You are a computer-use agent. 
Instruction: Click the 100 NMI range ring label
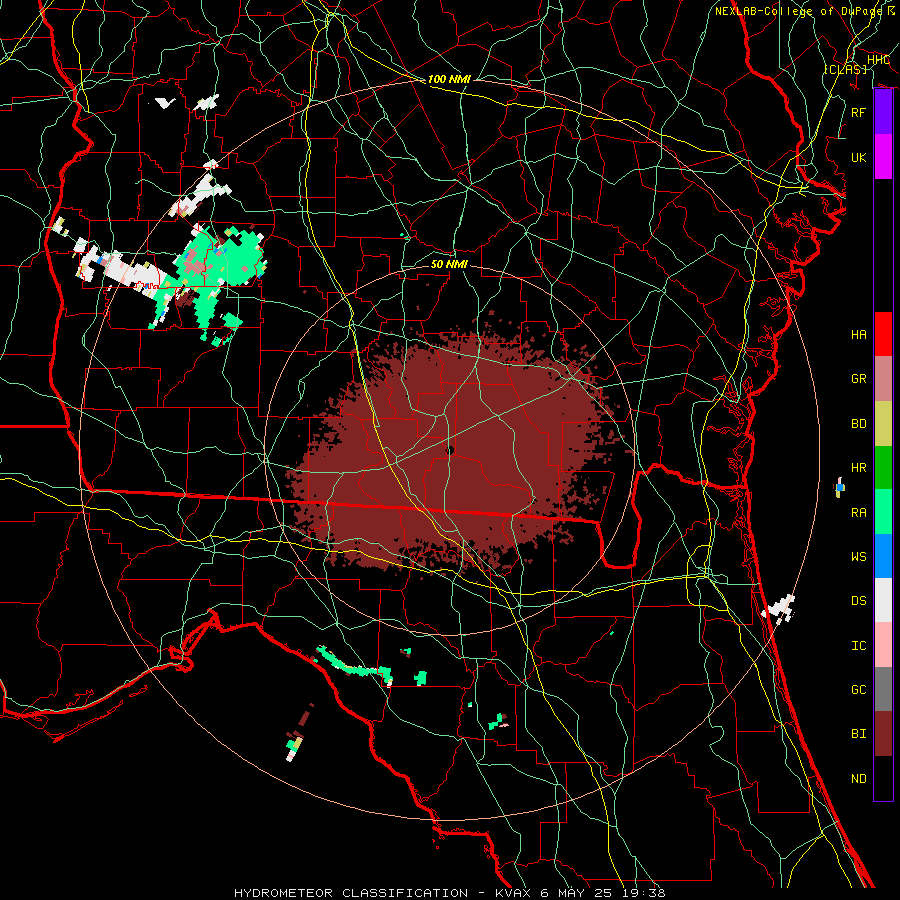[449, 79]
